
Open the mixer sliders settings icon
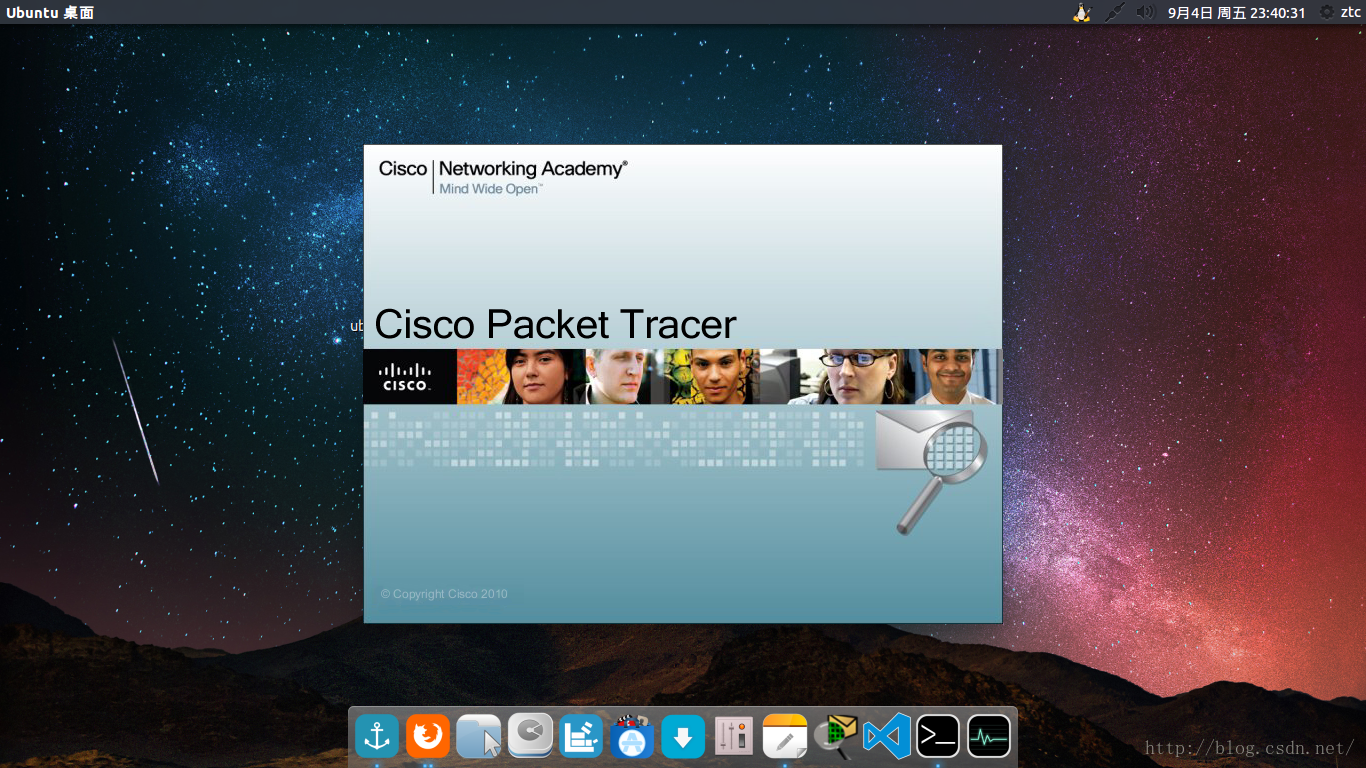tap(734, 737)
